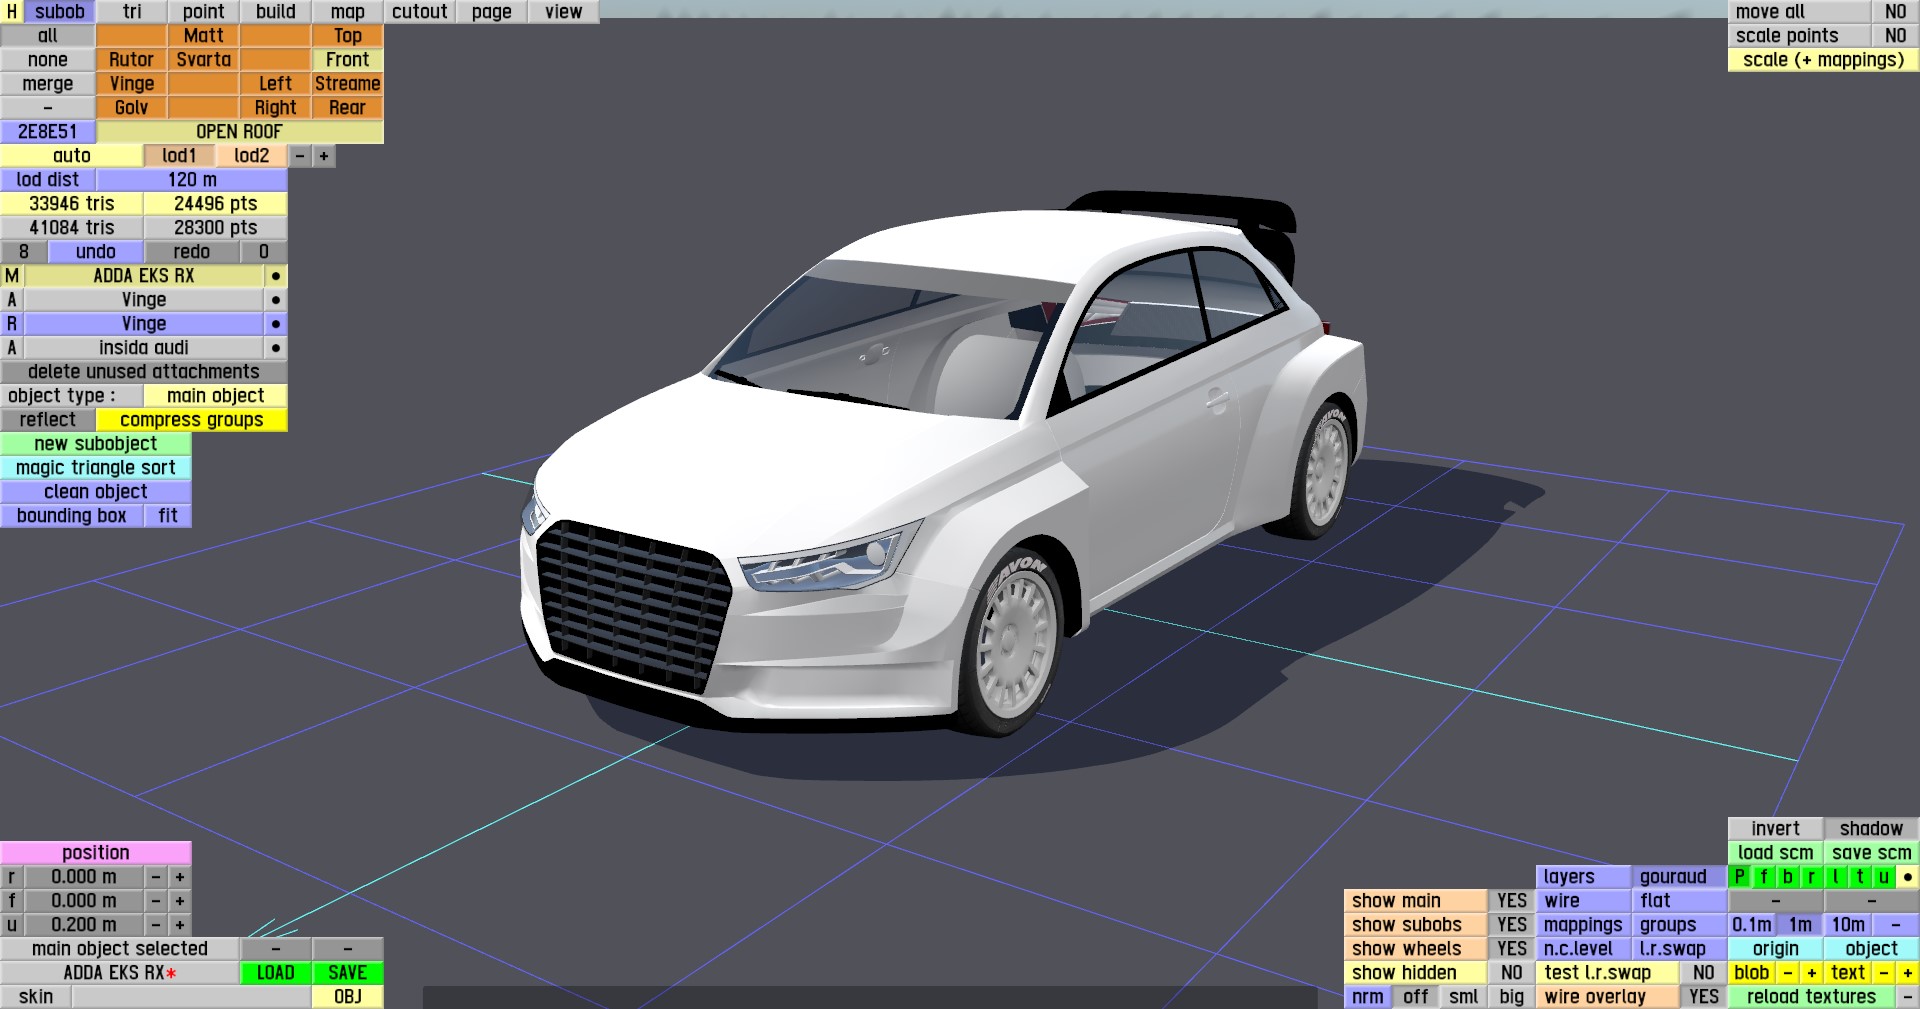Select the insida audi subobject row
Image resolution: width=1920 pixels, height=1009 pixels.
[x=144, y=347]
